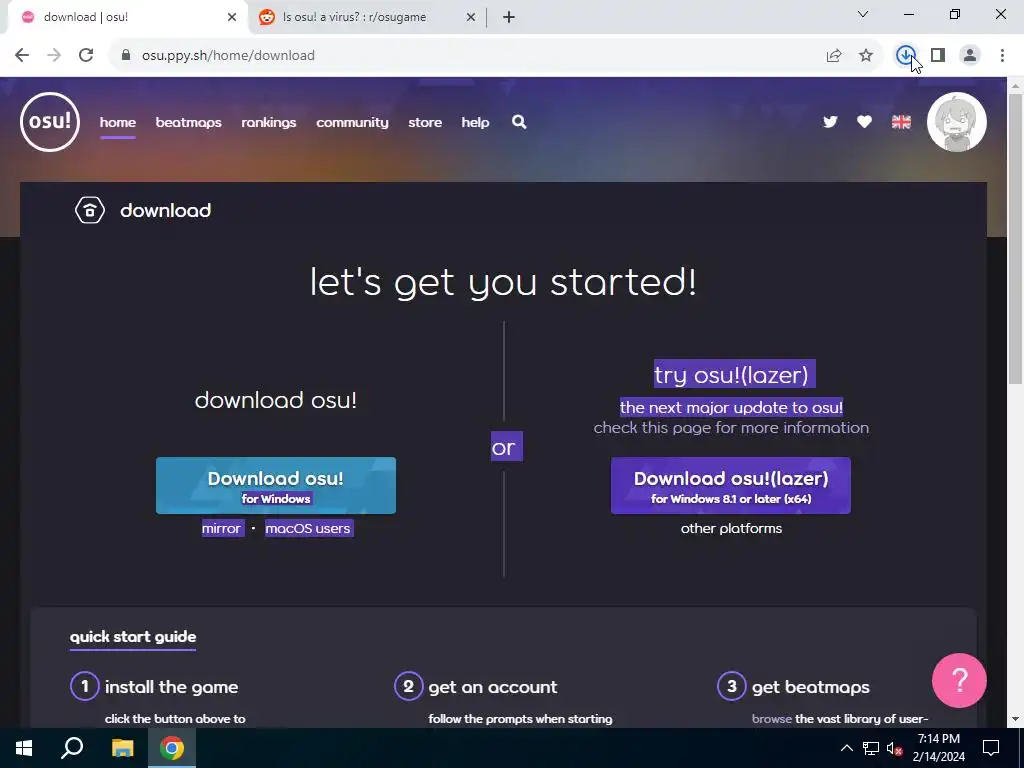Open Chrome three-dot menu
Image resolution: width=1024 pixels, height=768 pixels.
pos(1002,56)
